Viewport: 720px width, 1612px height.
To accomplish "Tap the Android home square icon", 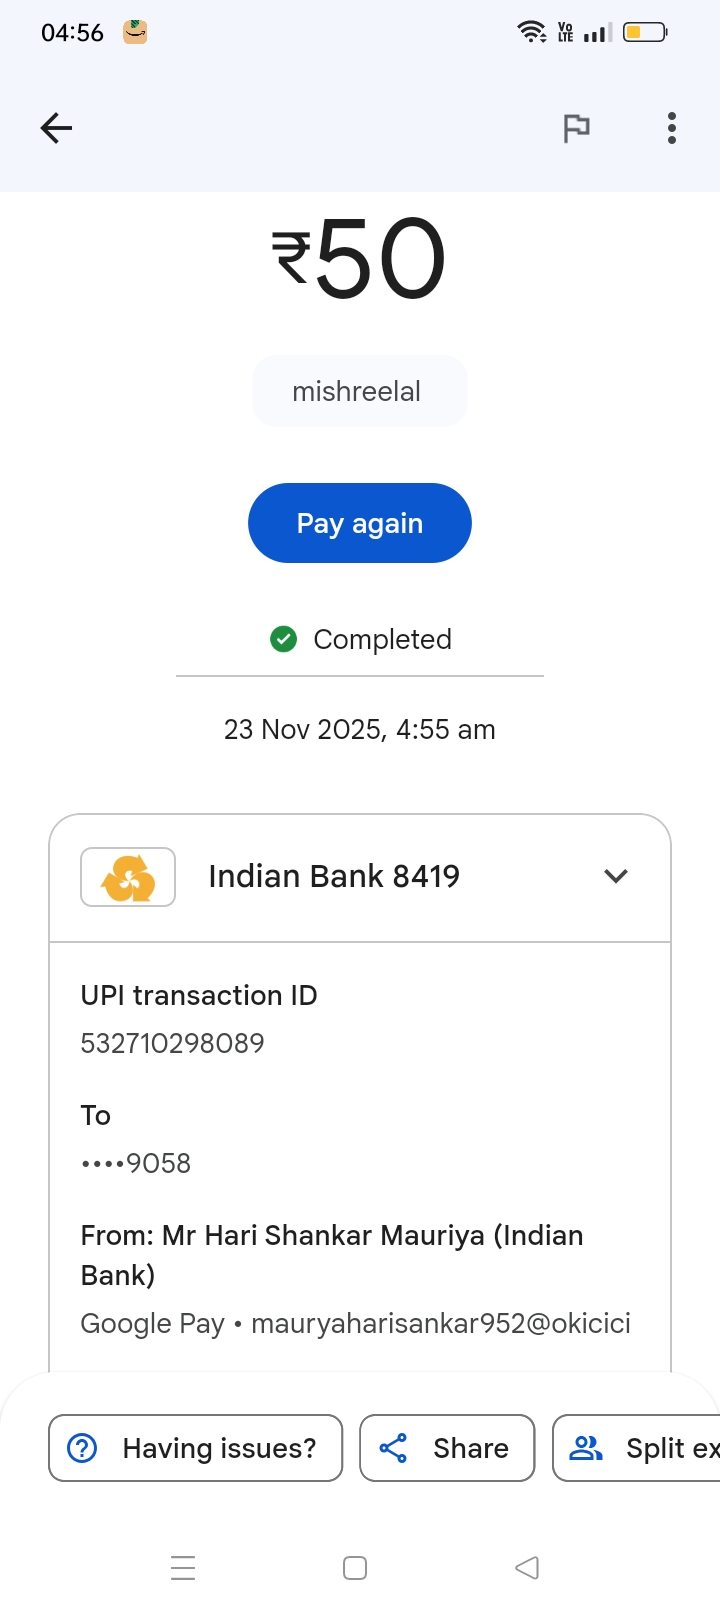I will point(355,1567).
